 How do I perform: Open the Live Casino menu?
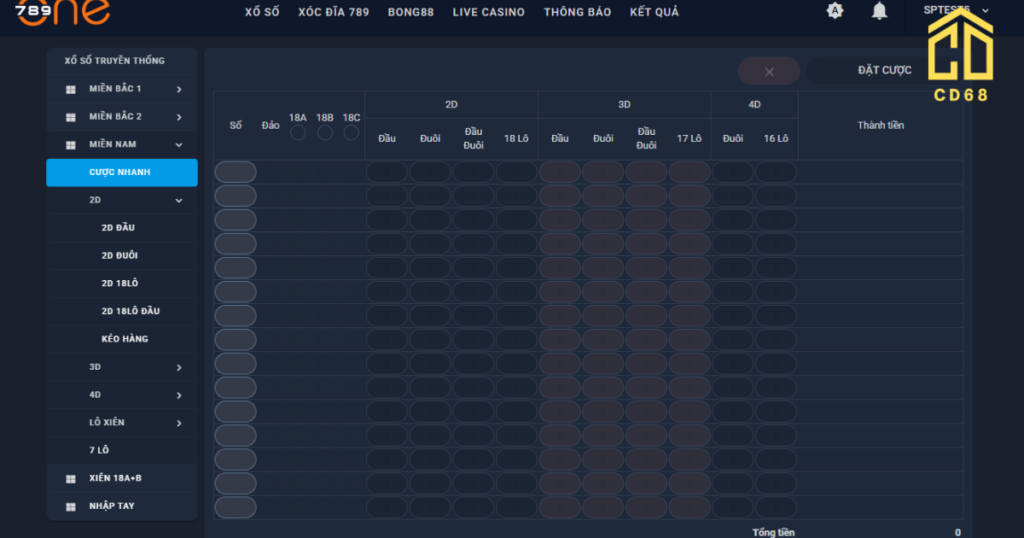(x=488, y=12)
